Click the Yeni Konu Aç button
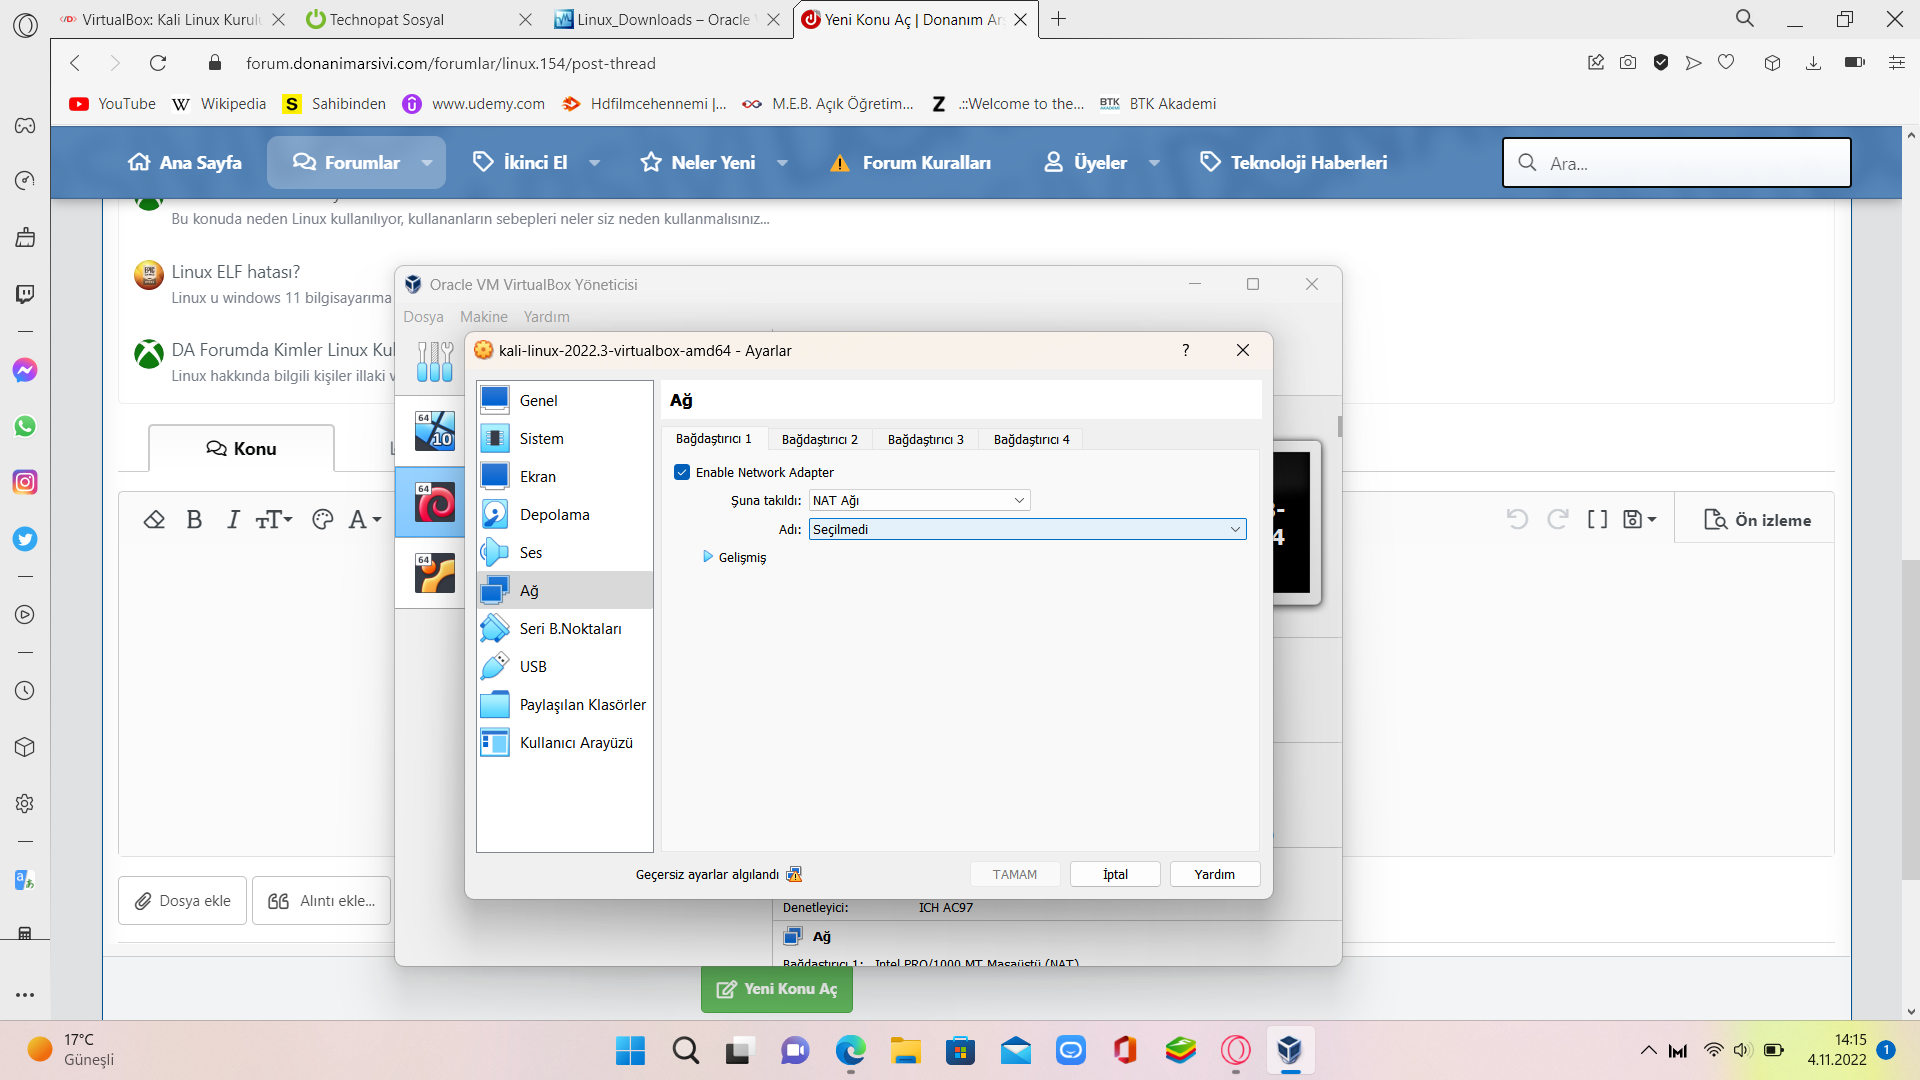The image size is (1920, 1080). pyautogui.click(x=777, y=989)
